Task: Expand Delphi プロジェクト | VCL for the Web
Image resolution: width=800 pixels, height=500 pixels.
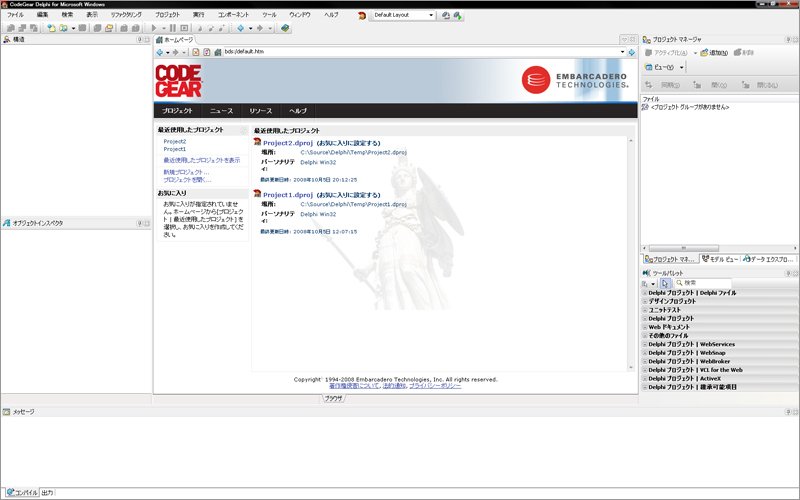Action: pos(645,370)
